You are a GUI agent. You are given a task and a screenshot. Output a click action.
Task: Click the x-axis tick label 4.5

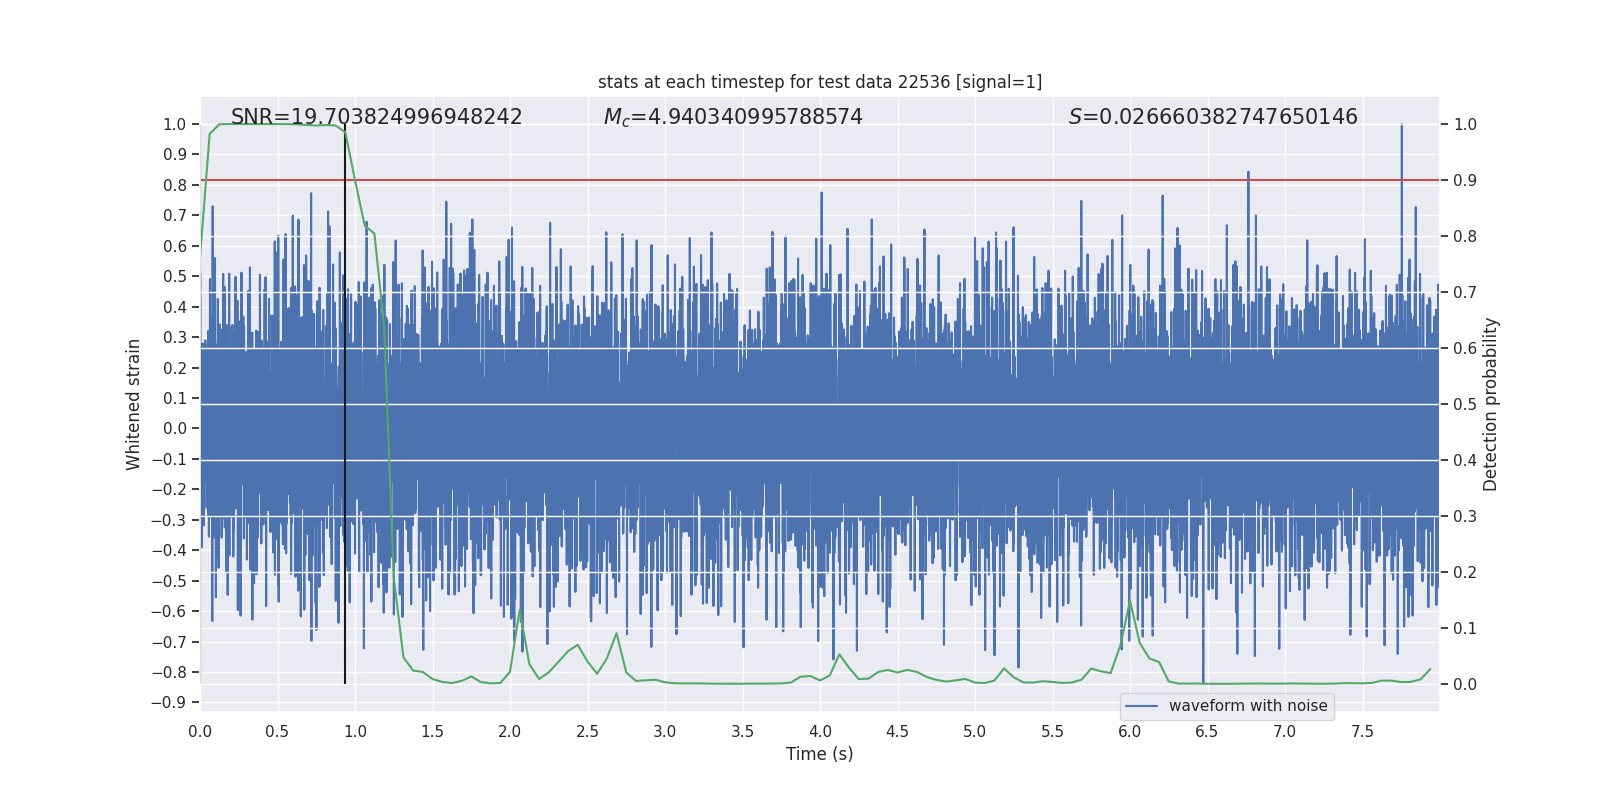897,731
